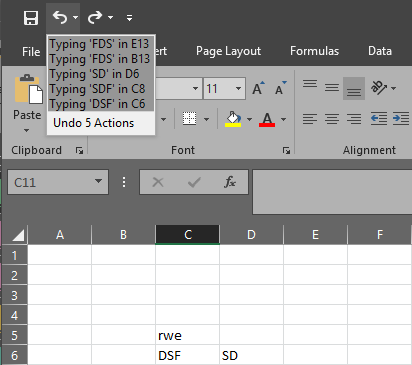
Task: Click the Undo arrow icon
Action: [x=60, y=17]
